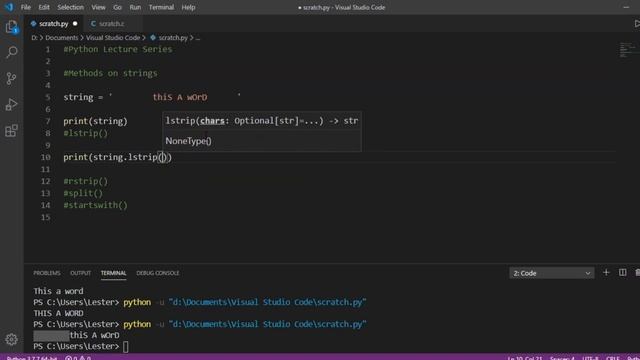Click the trailing ellipsis breadcrumb
The image size is (640, 360).
[198, 38]
